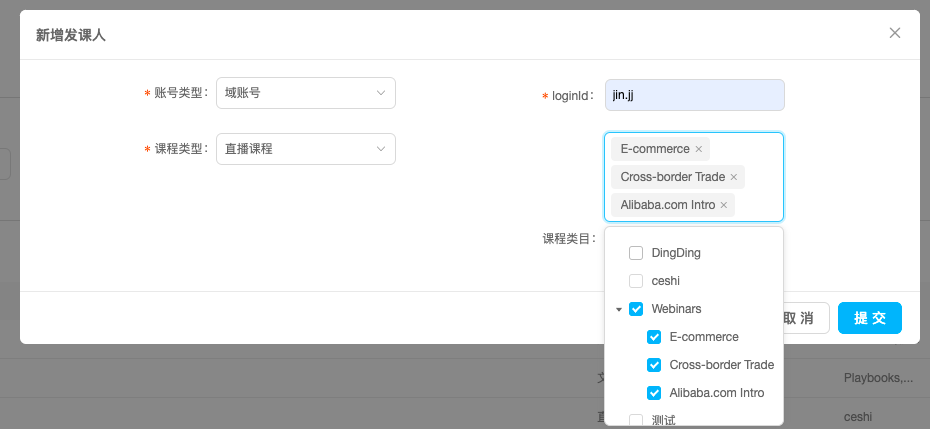Click the 取消 cancel button
The image size is (930, 429).
pyautogui.click(x=805, y=318)
